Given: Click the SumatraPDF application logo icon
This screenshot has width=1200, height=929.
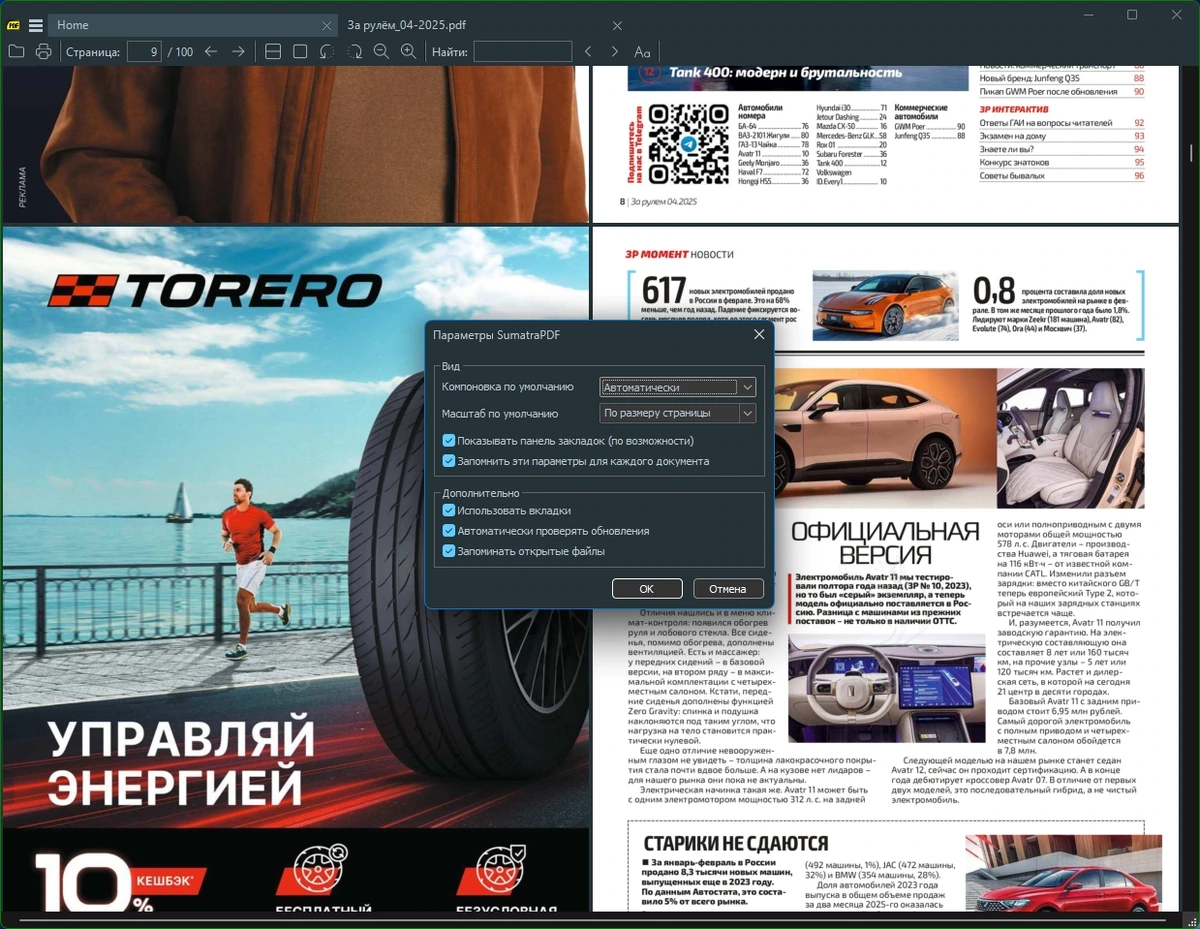Looking at the screenshot, I should click(x=14, y=25).
